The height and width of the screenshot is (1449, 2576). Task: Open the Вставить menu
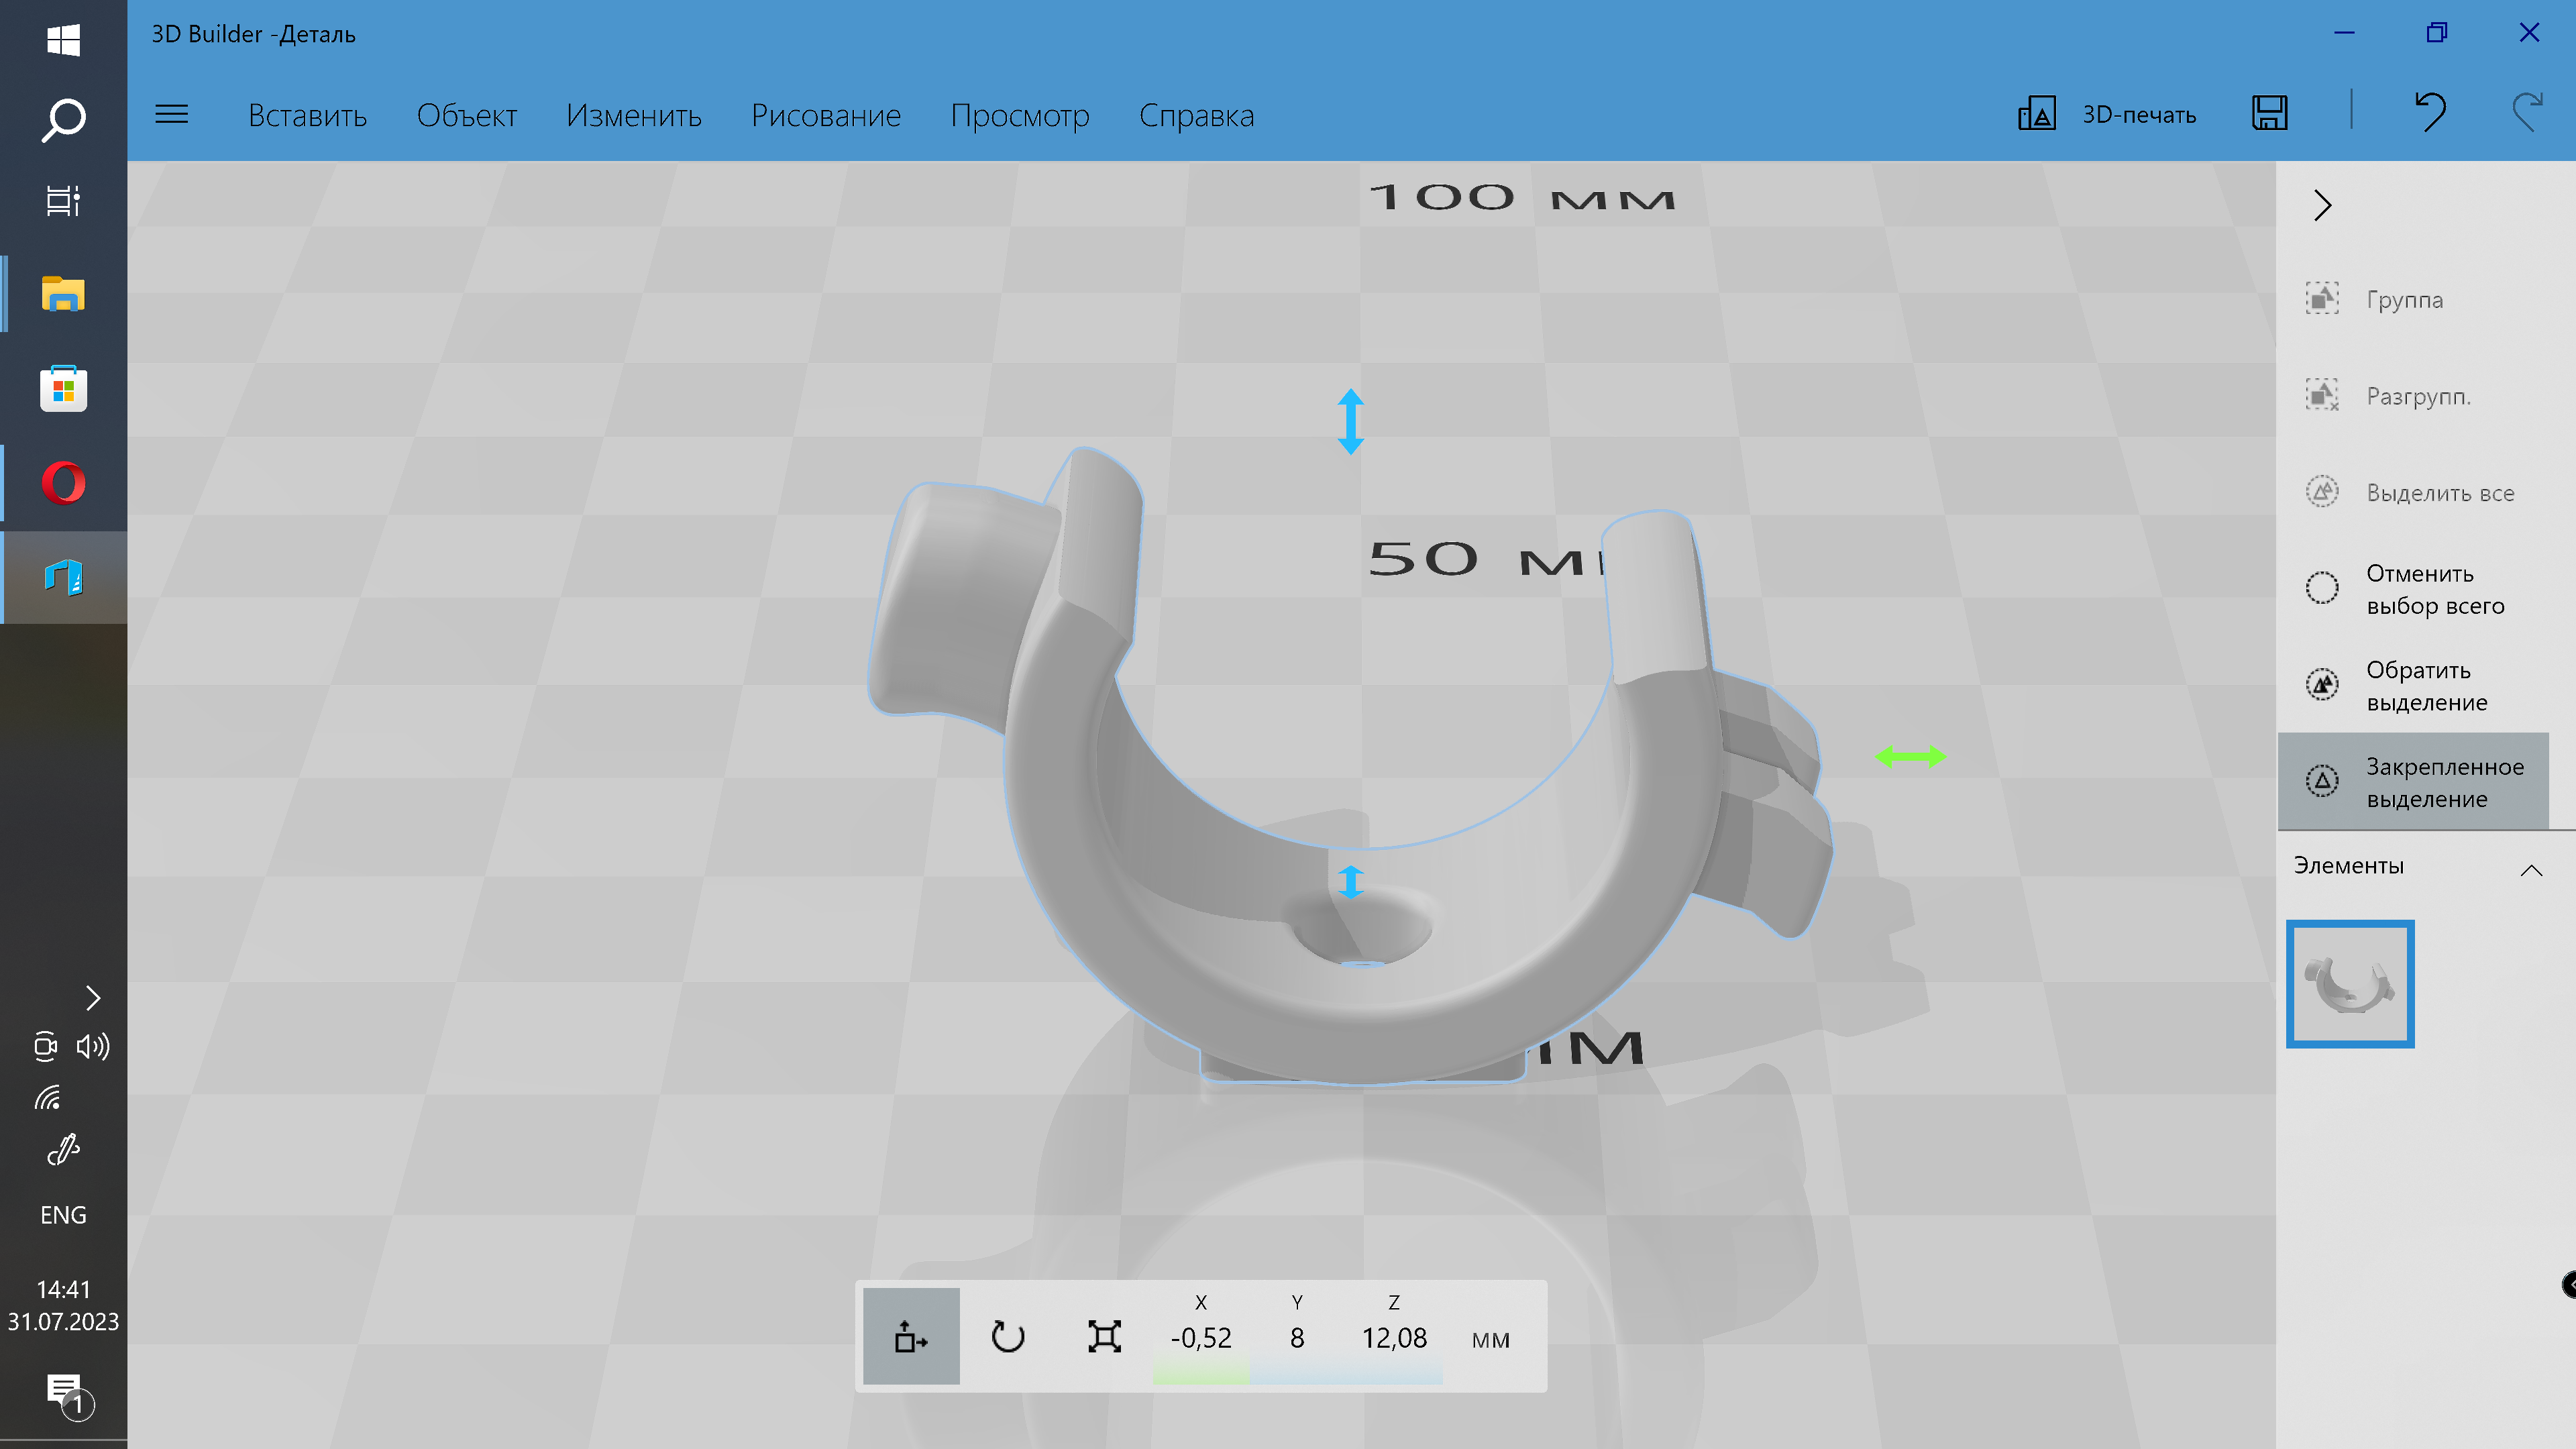[x=307, y=116]
